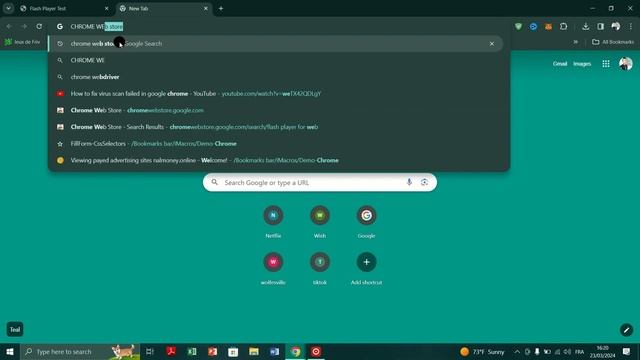Go forward with the forward arrow

(x=24, y=27)
